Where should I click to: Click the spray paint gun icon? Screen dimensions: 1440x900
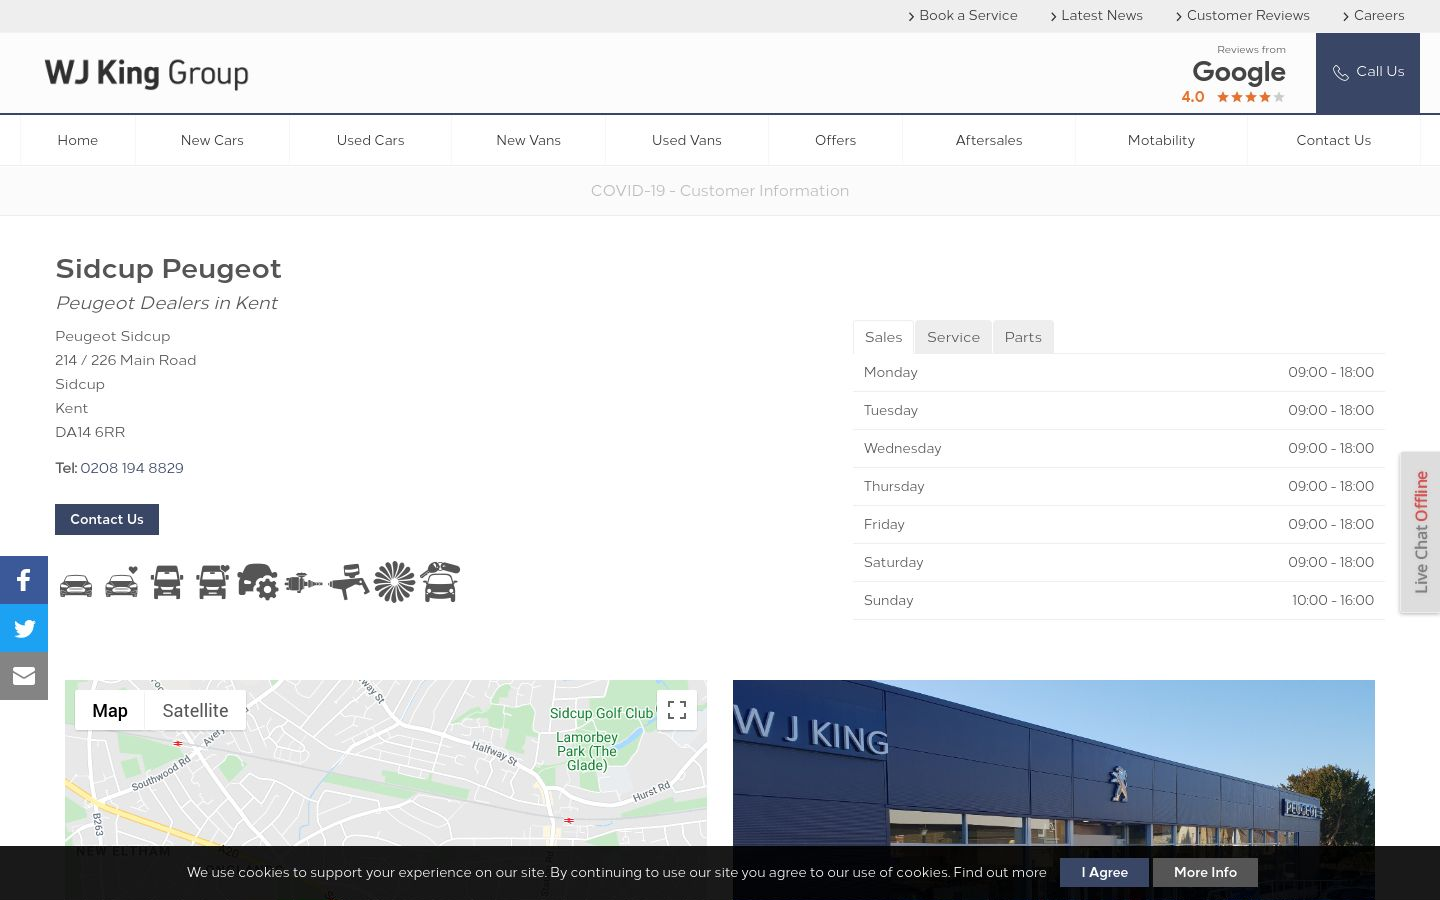pyautogui.click(x=348, y=582)
